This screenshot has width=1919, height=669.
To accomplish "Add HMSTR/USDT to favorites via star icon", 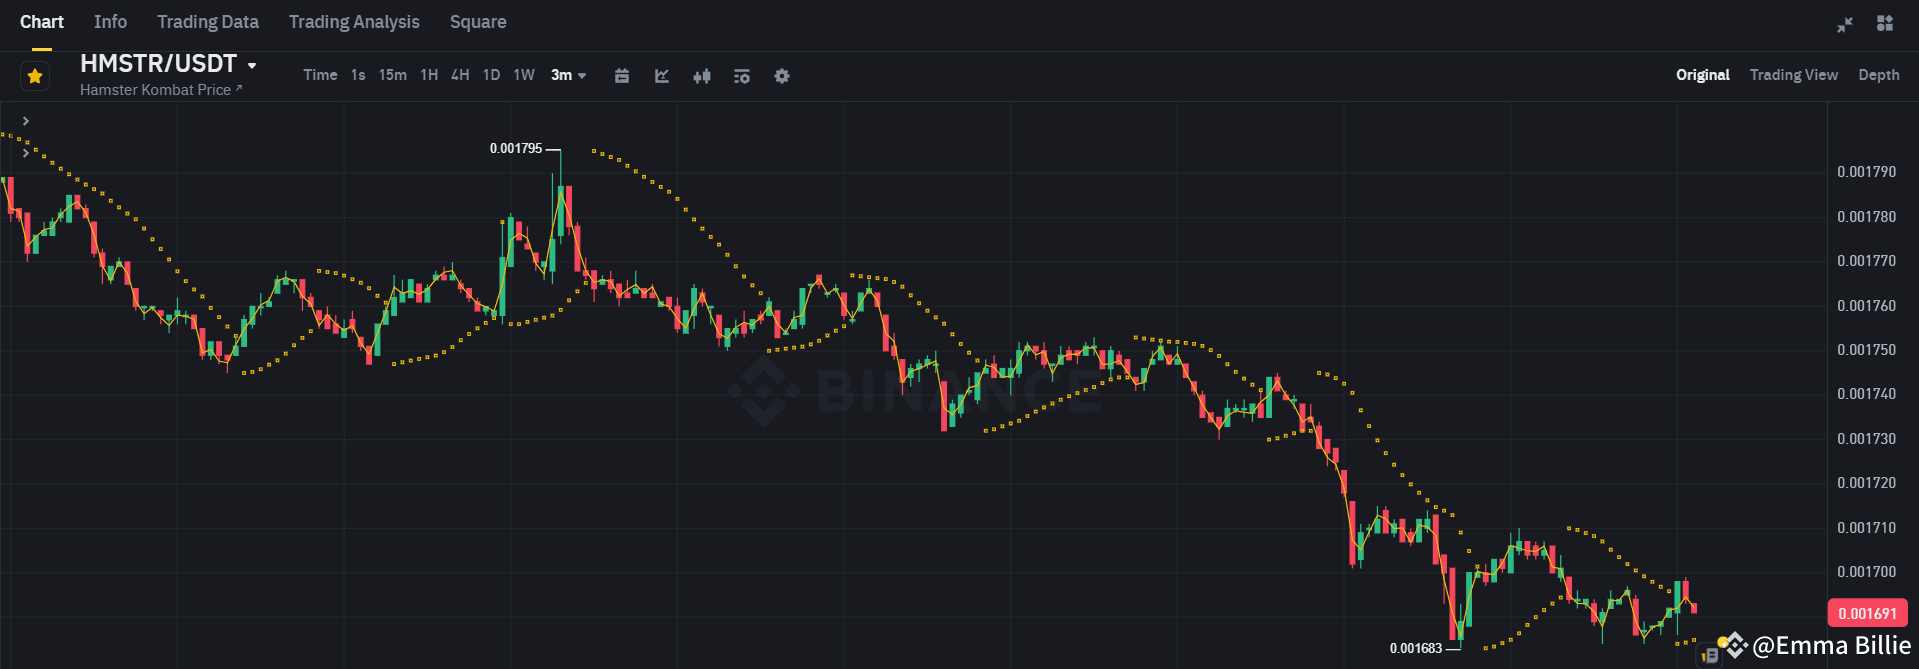I will 34,75.
